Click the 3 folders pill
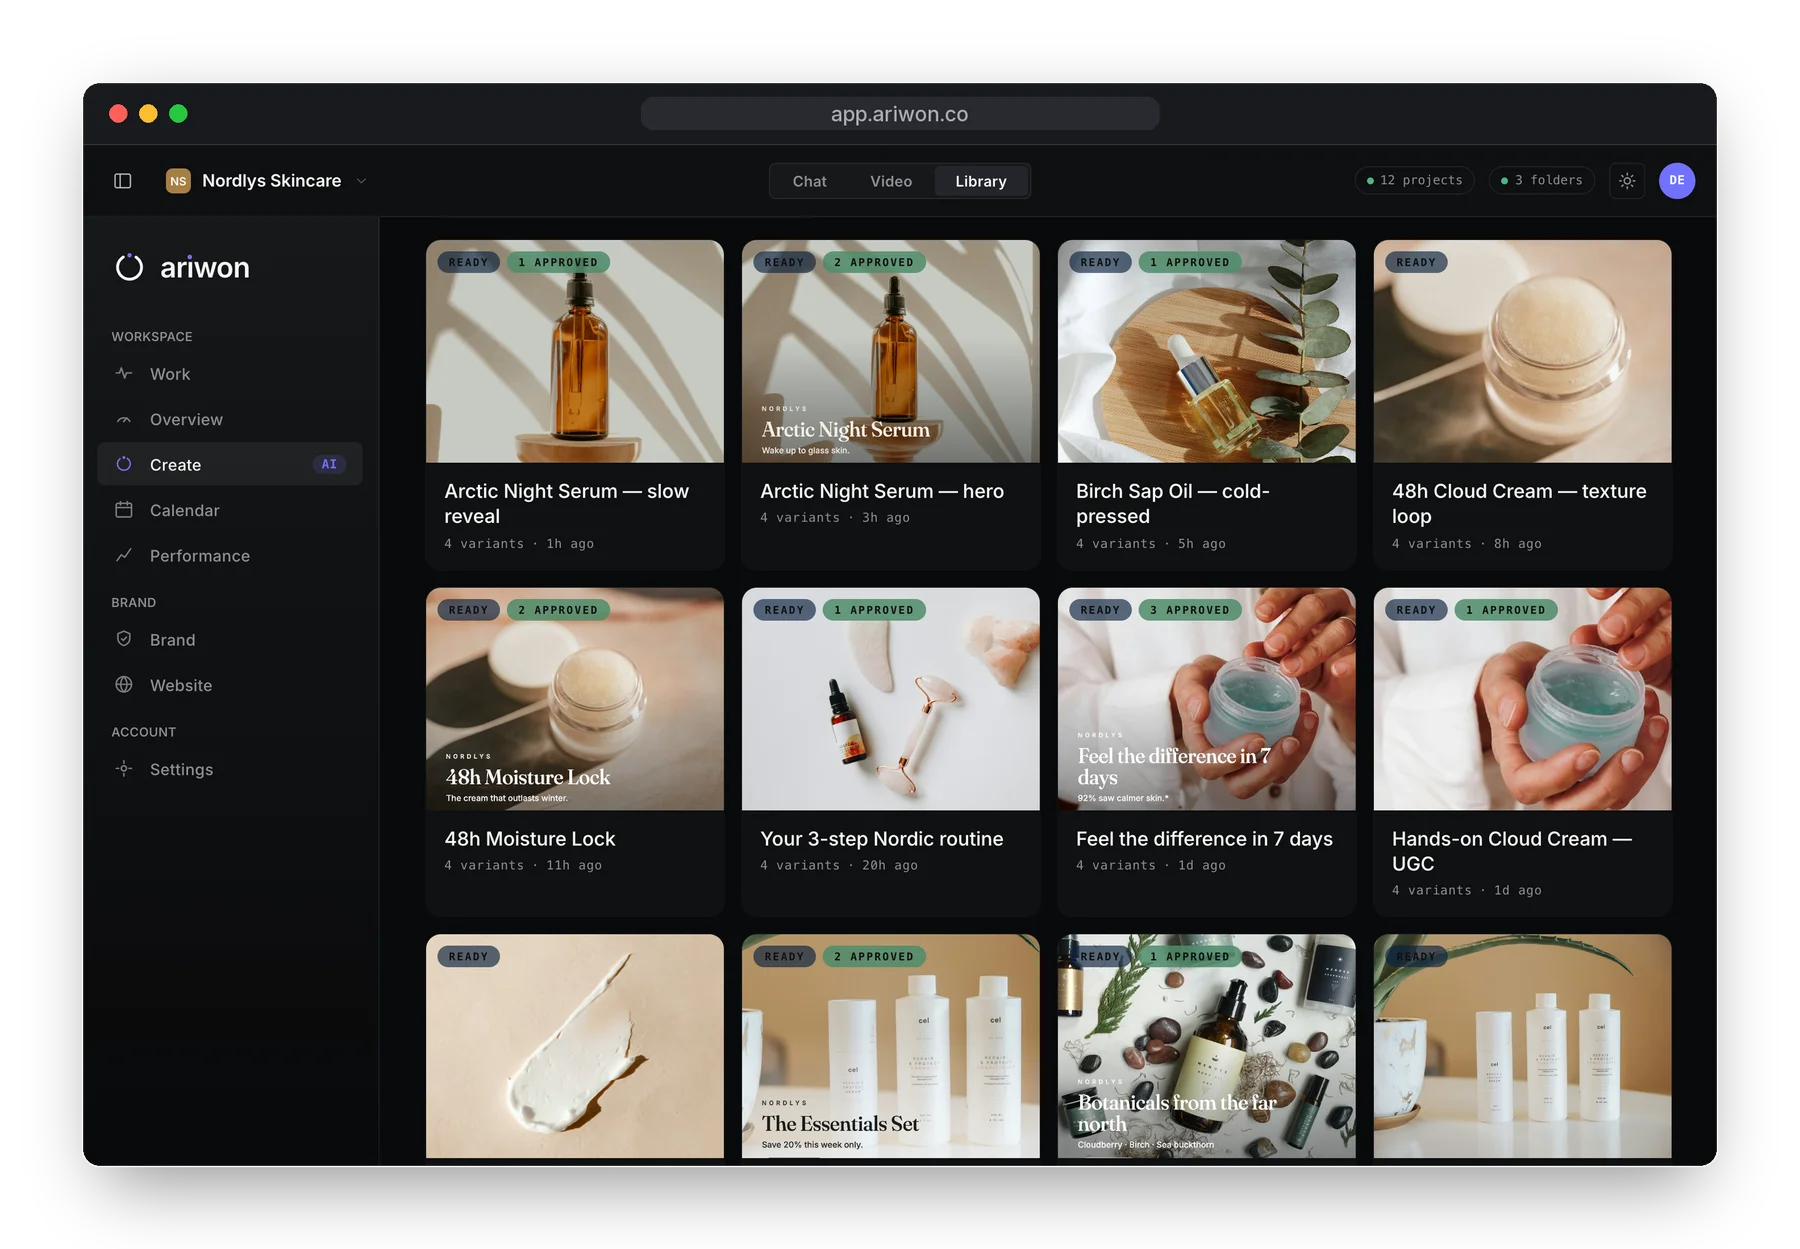This screenshot has width=1800, height=1249. (x=1542, y=181)
